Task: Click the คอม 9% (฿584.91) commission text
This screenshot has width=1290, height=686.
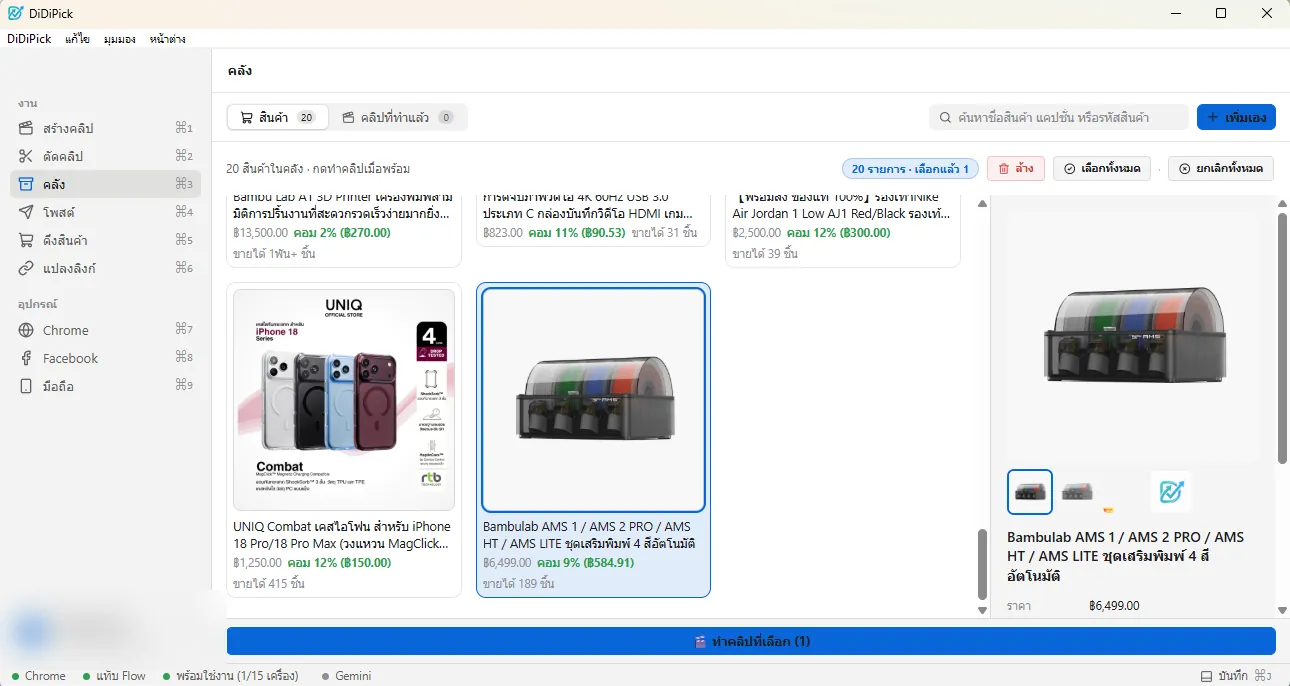Action: pyautogui.click(x=585, y=563)
